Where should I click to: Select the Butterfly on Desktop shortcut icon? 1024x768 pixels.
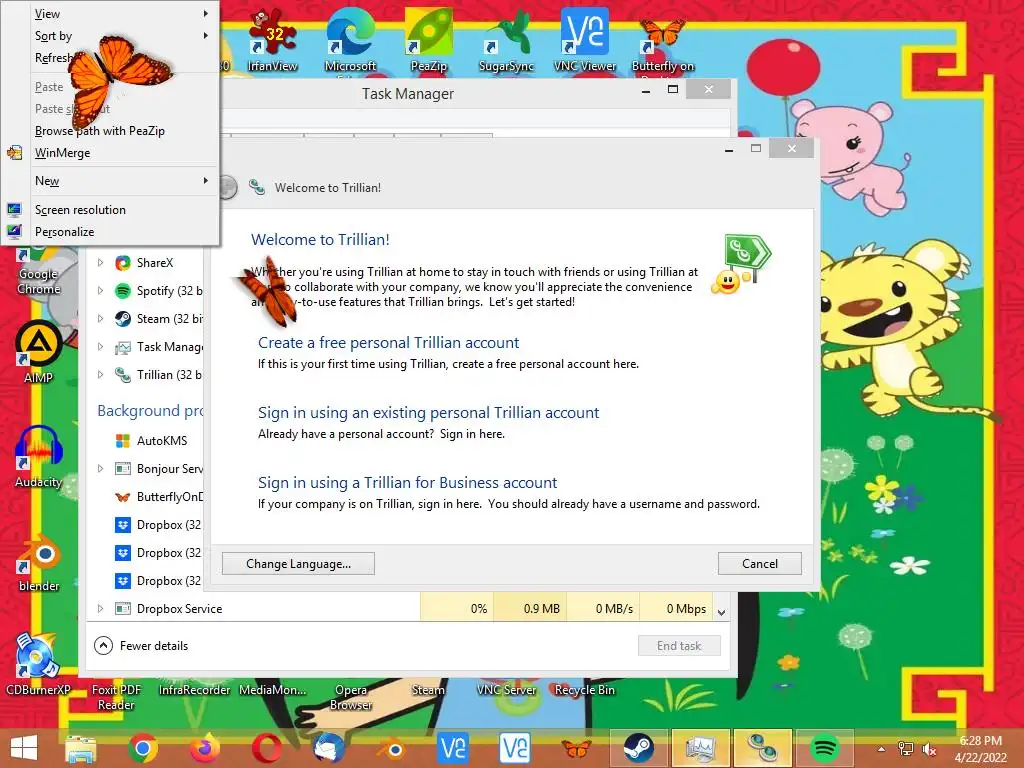[663, 33]
